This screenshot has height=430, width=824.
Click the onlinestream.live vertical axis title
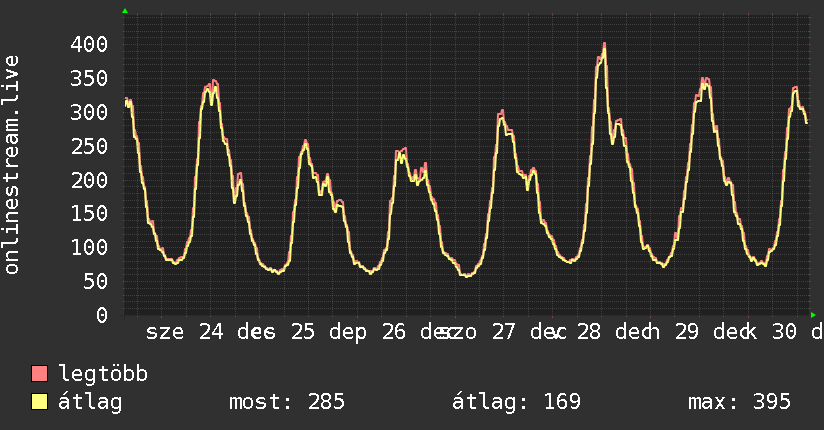(x=11, y=165)
